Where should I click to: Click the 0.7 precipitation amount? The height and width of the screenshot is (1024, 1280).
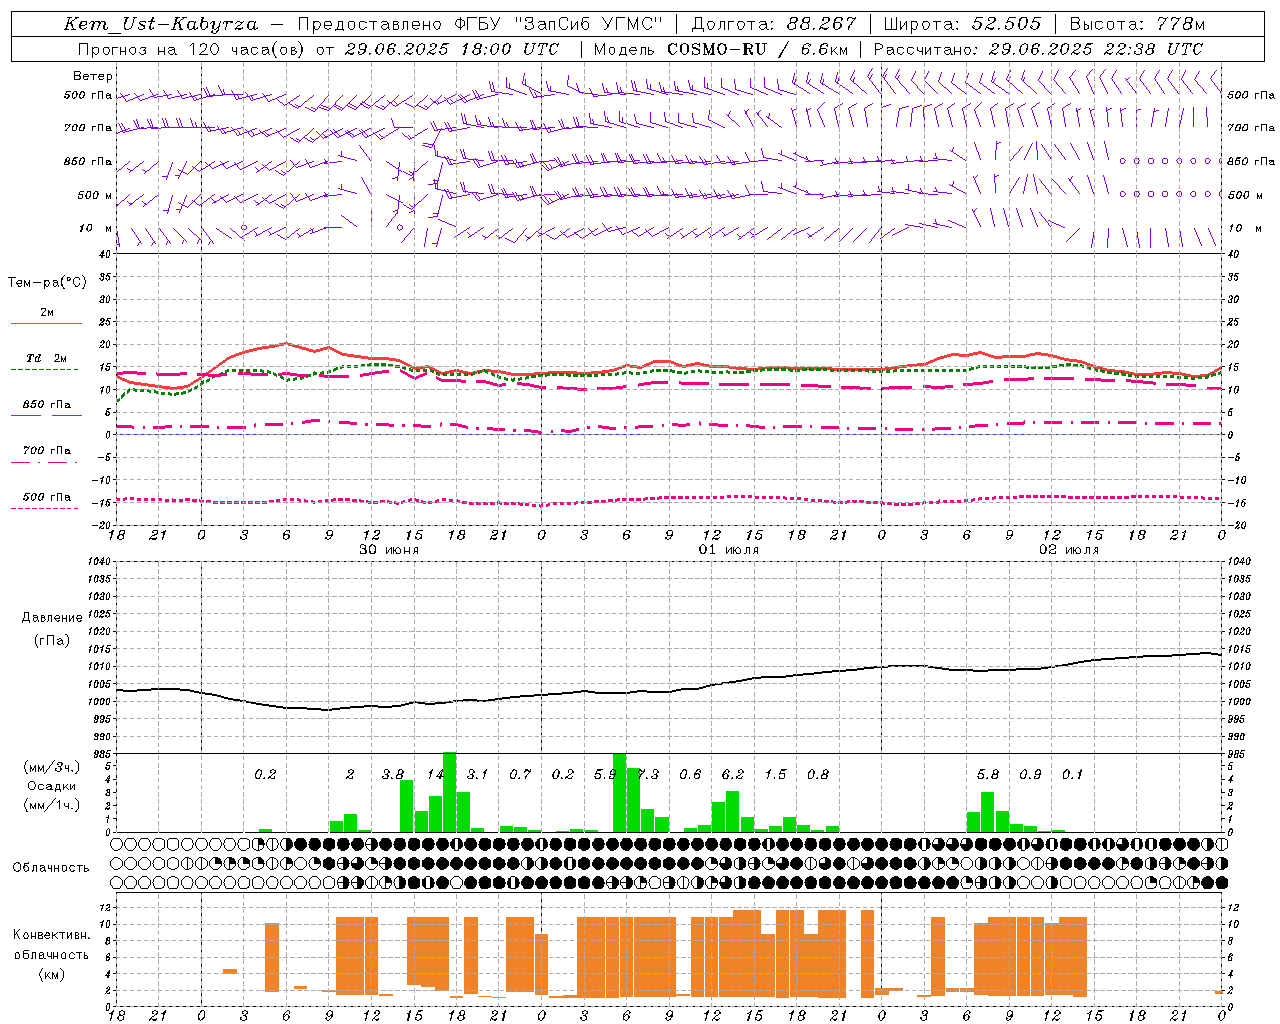point(520,775)
